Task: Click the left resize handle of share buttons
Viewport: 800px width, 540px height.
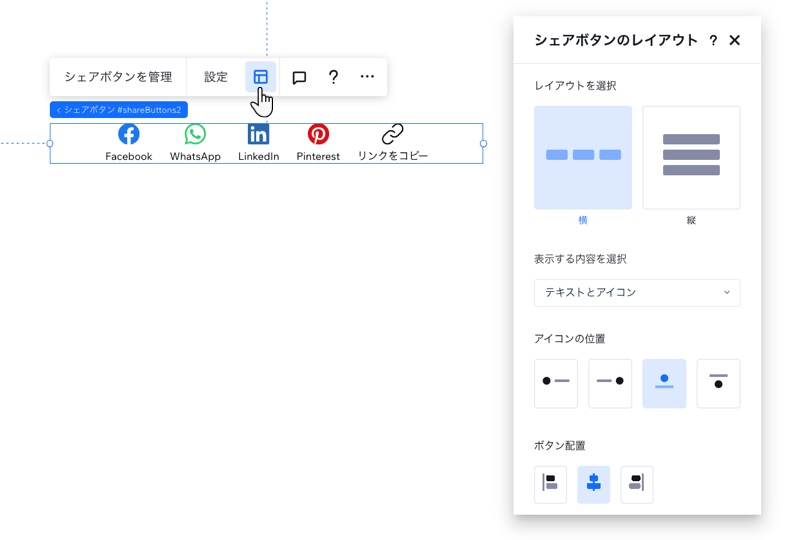Action: pos(50,143)
